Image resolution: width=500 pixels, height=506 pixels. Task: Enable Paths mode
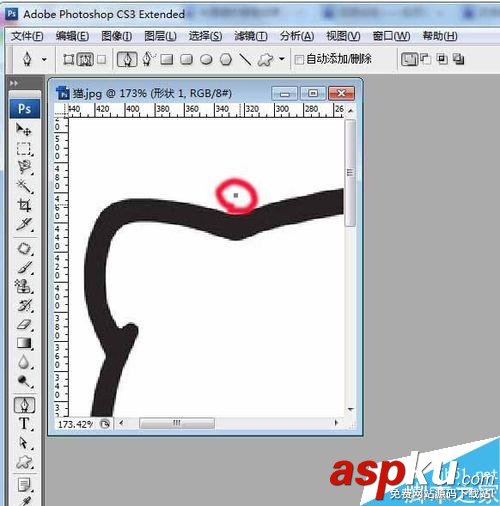click(85, 60)
